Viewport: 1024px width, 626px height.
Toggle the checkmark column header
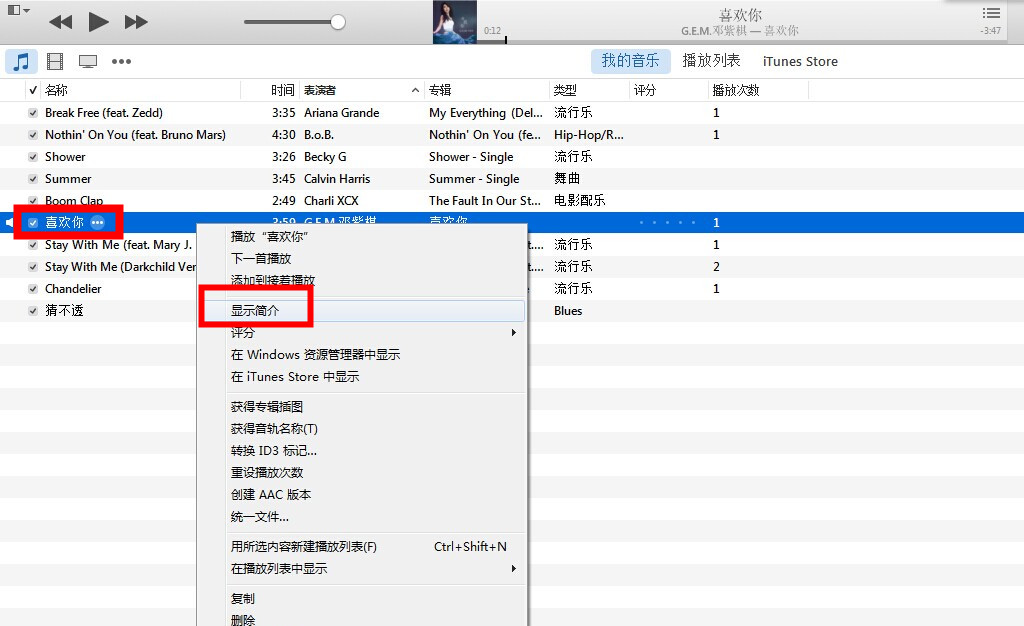click(x=33, y=90)
